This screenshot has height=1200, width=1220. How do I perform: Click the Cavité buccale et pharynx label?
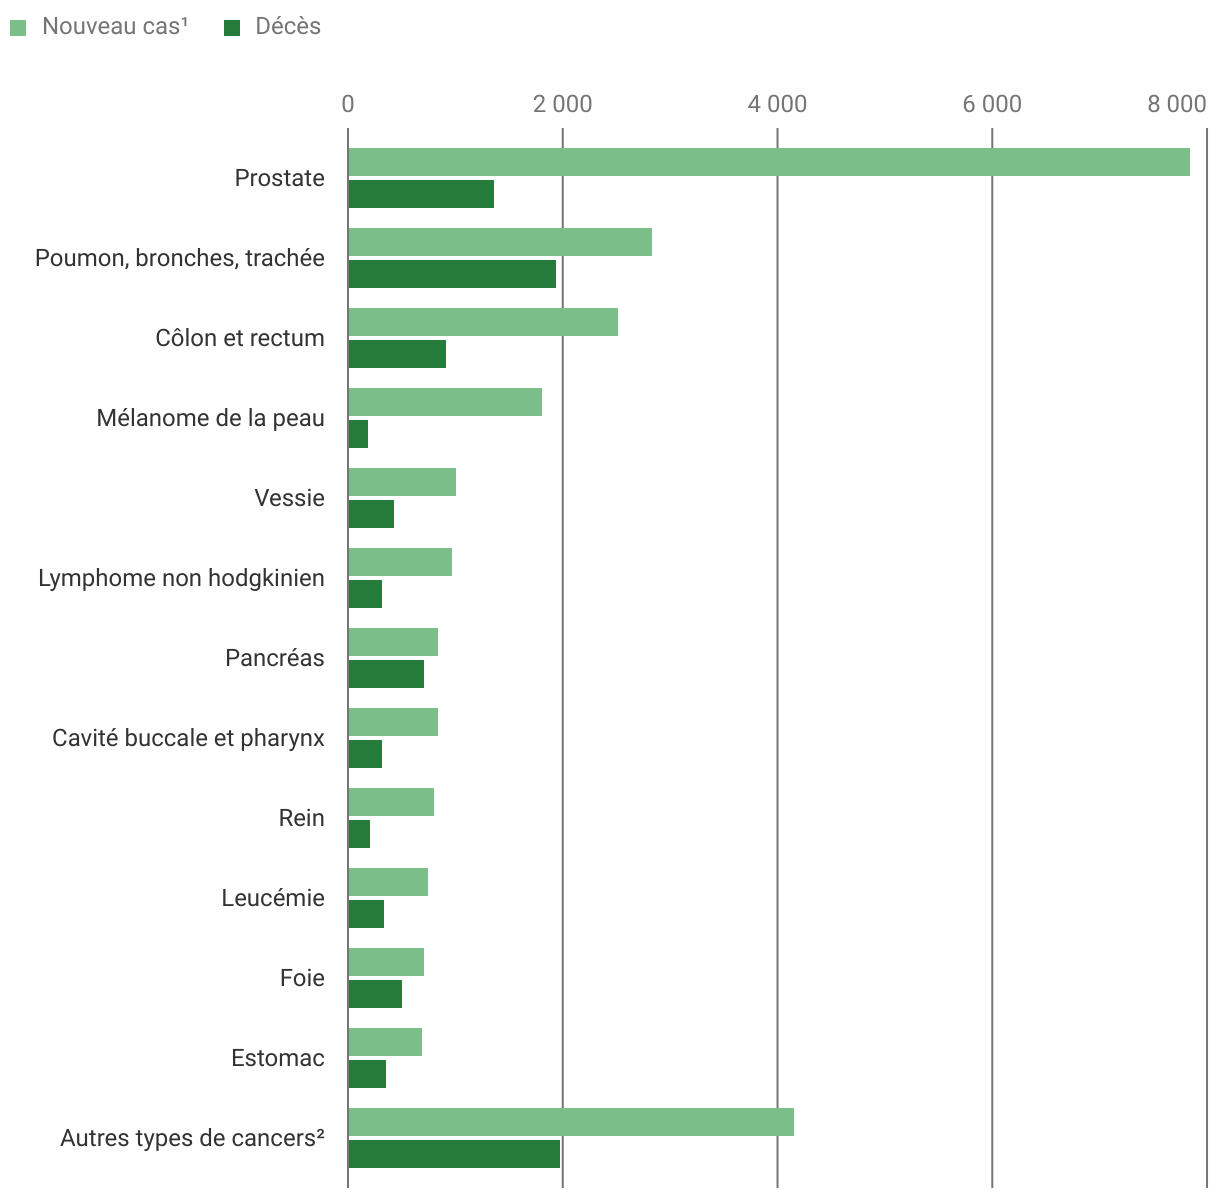click(188, 738)
